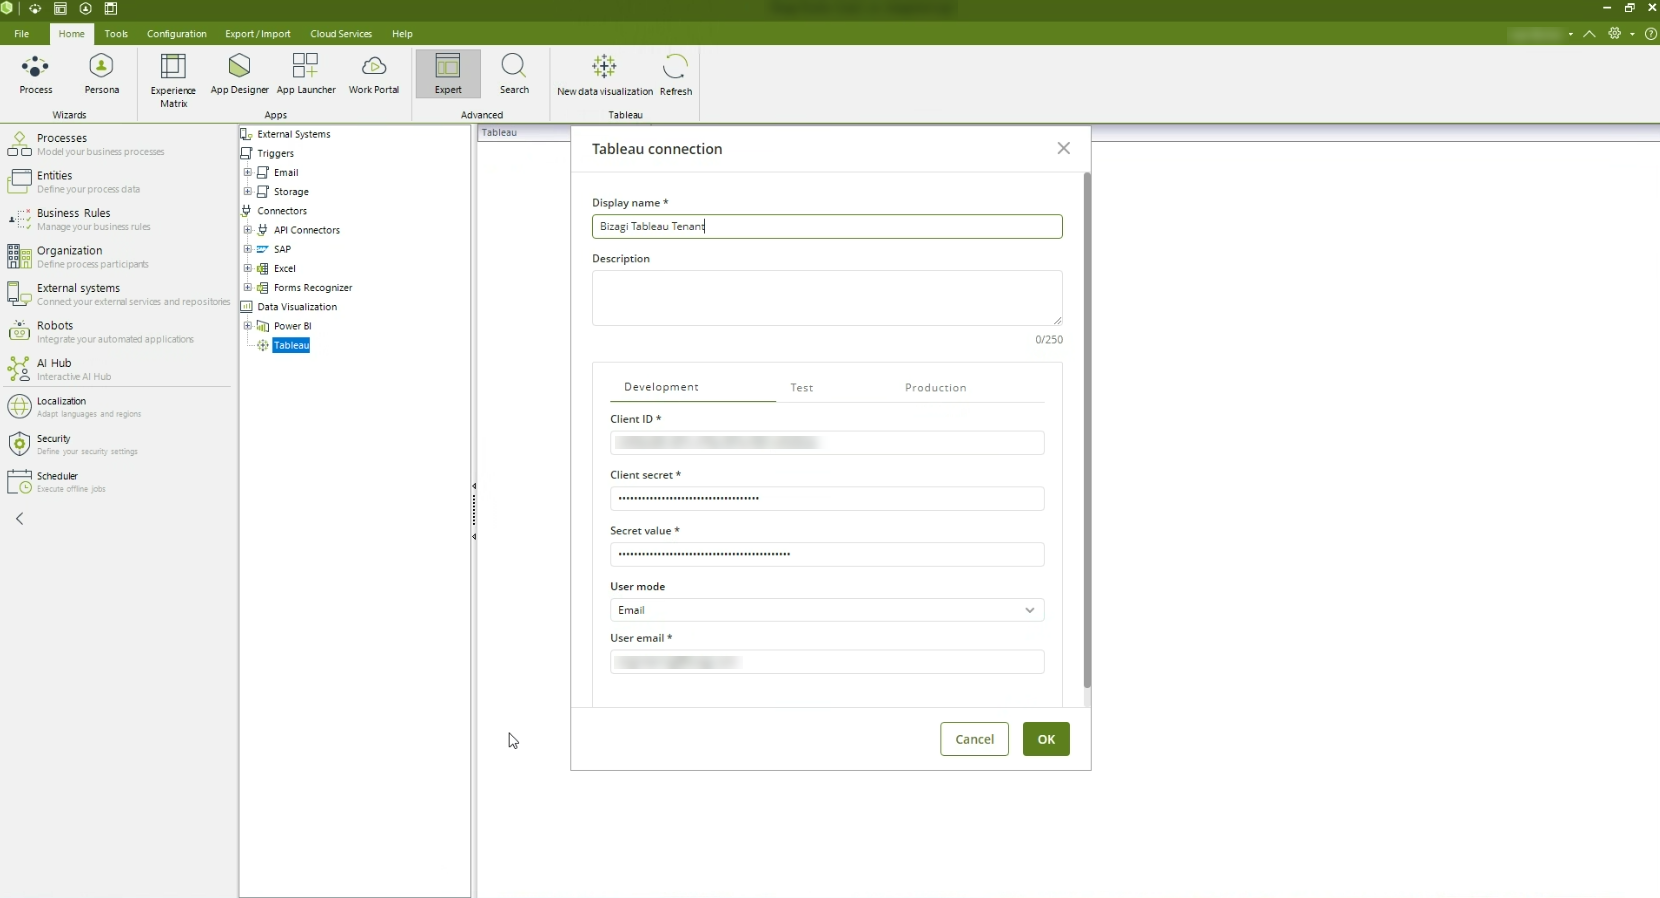Launch App Designer
This screenshot has width=1660, height=898.
(239, 75)
